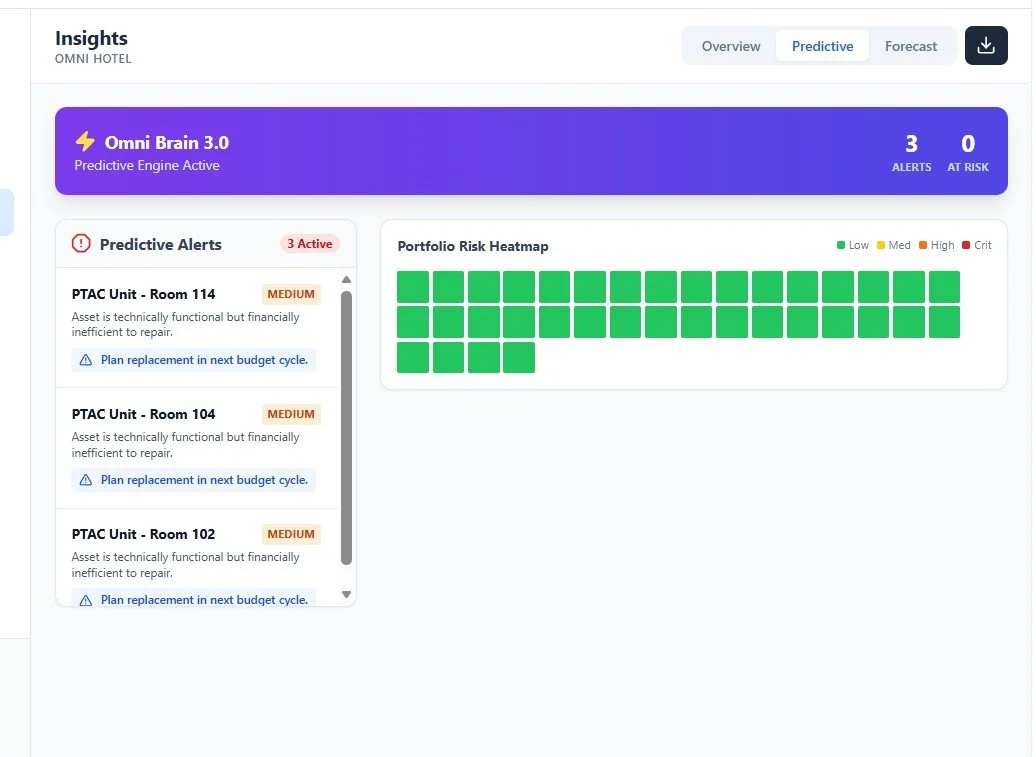This screenshot has height=757, width=1036.
Task: Open the Forecast tab
Action: (910, 46)
